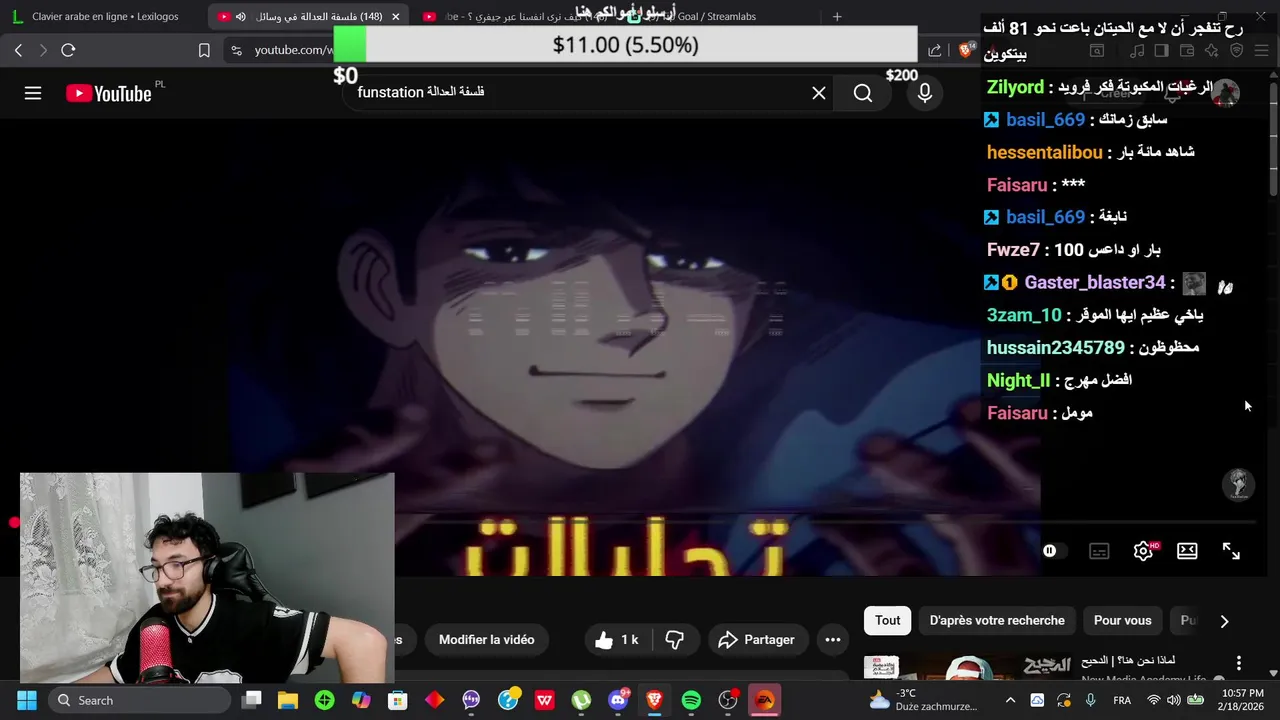Open Brave Shields lion icon
The image size is (1280, 720).
[x=966, y=50]
